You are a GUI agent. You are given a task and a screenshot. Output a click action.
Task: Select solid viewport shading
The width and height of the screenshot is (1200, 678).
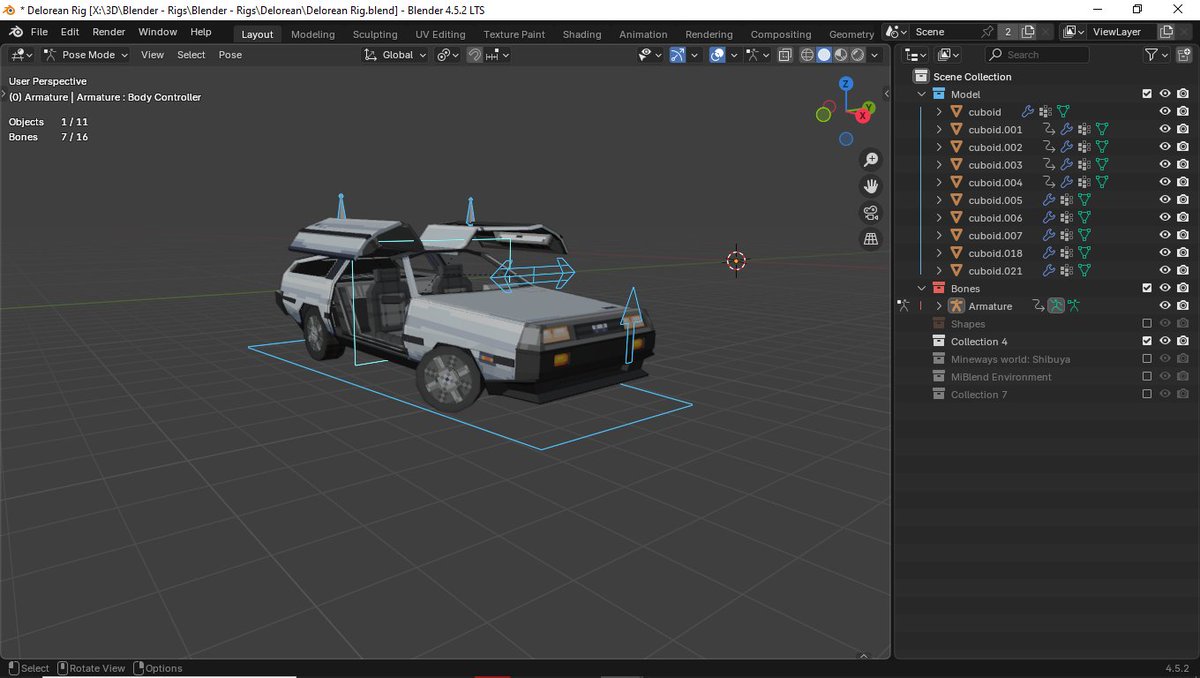pos(824,55)
